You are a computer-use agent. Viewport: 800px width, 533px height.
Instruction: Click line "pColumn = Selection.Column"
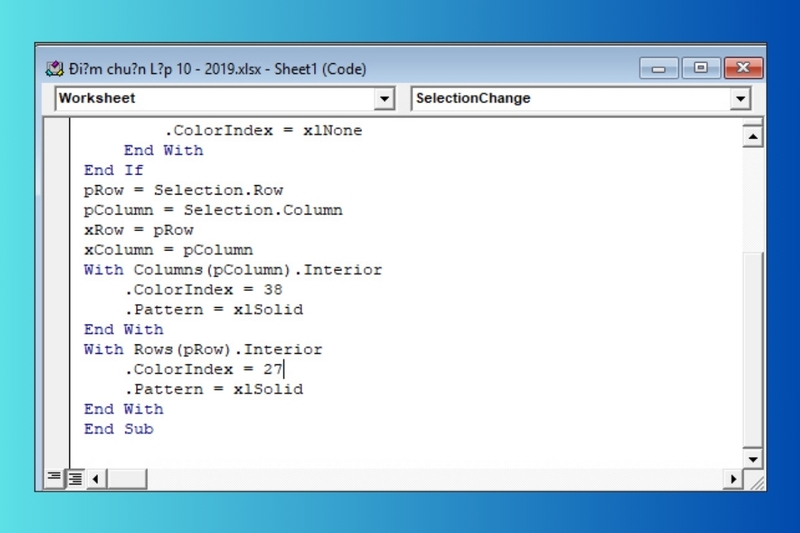pyautogui.click(x=213, y=210)
